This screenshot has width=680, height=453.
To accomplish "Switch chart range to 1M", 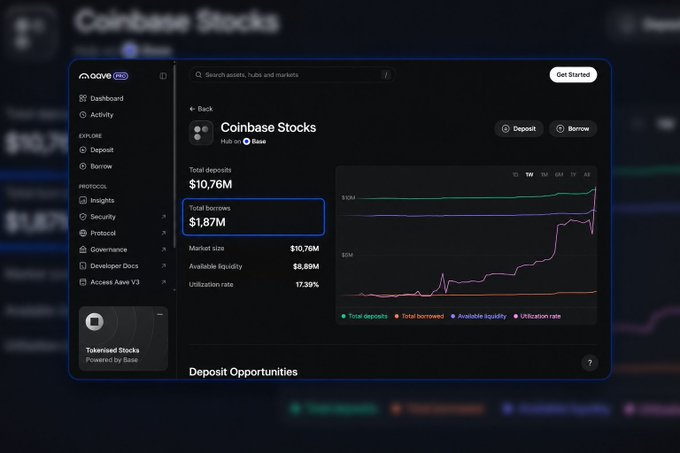I will click(544, 175).
